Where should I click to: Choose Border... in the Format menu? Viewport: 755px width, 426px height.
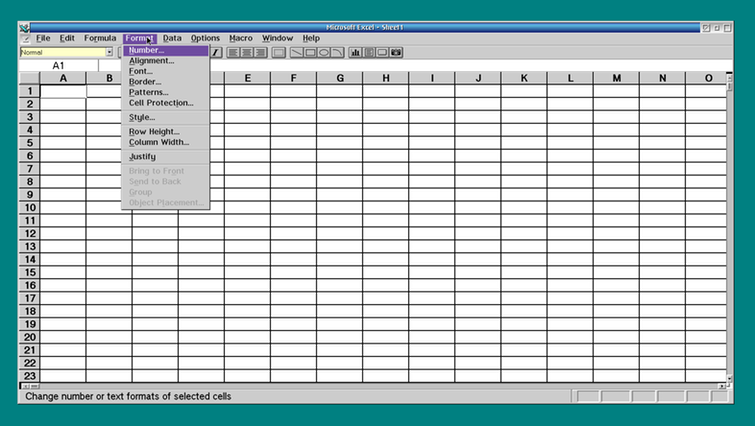(x=166, y=82)
